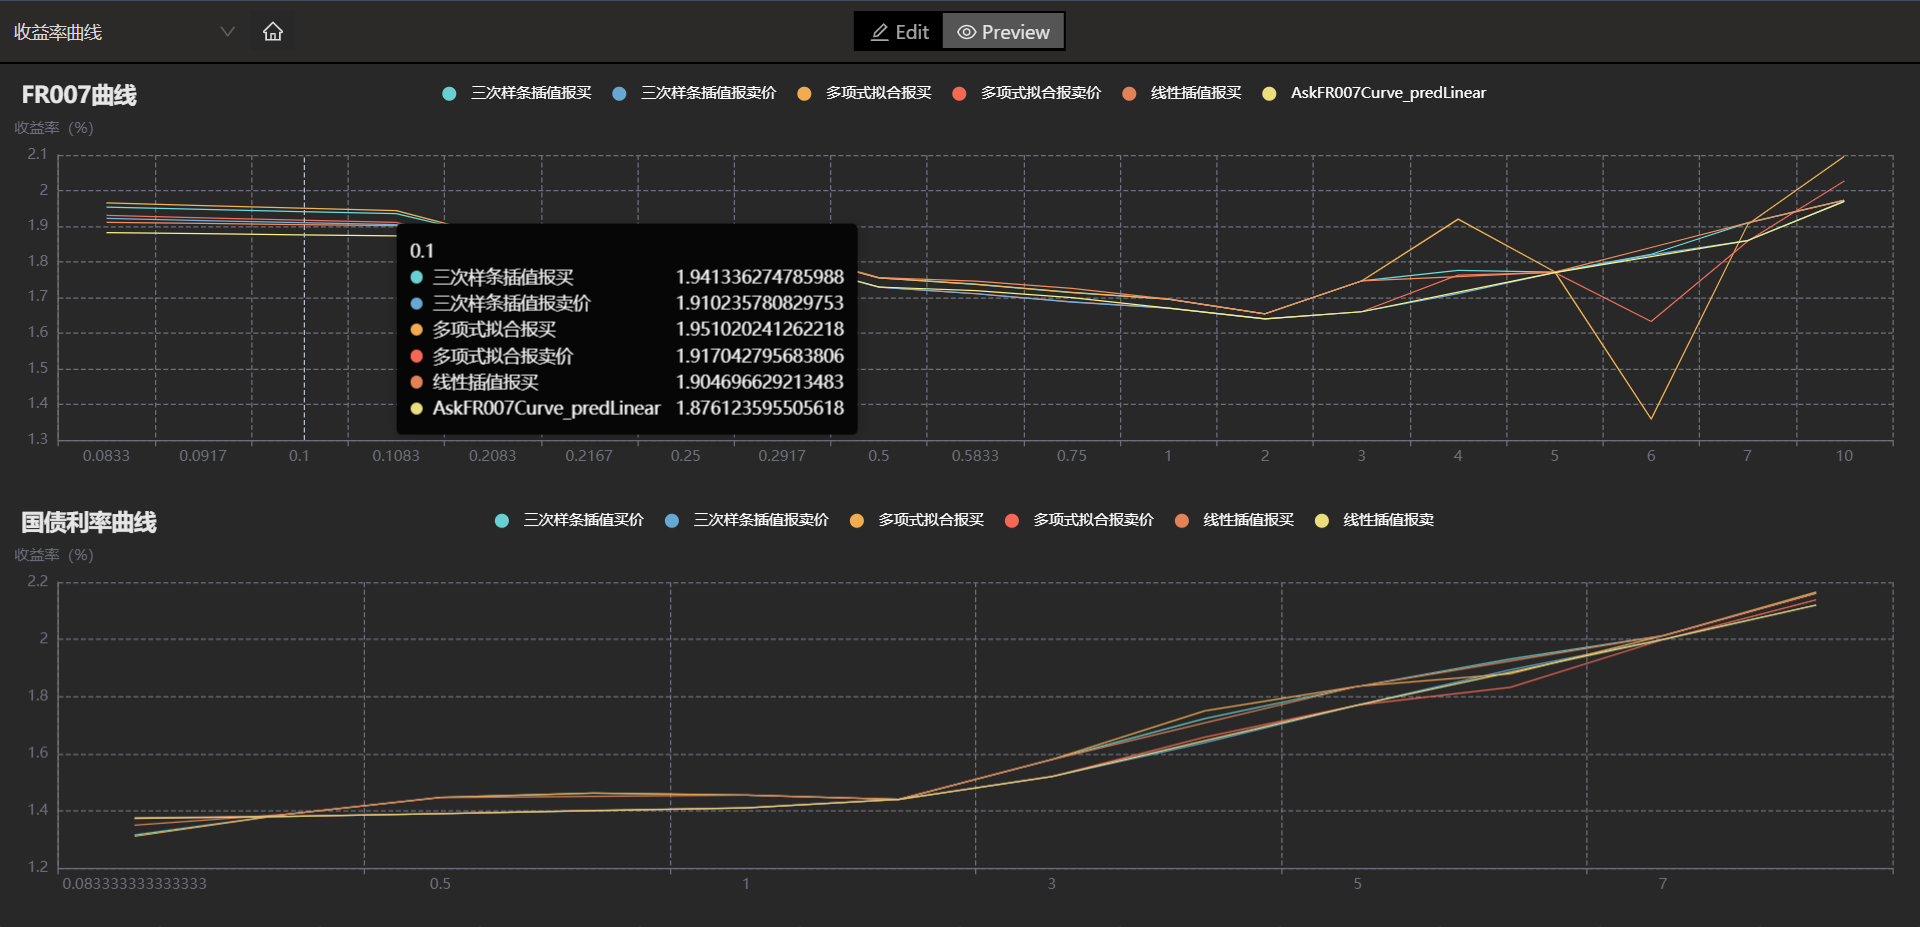Toggle FR007 legend 多项式拟合报卖价
The height and width of the screenshot is (927, 1920).
click(1026, 93)
